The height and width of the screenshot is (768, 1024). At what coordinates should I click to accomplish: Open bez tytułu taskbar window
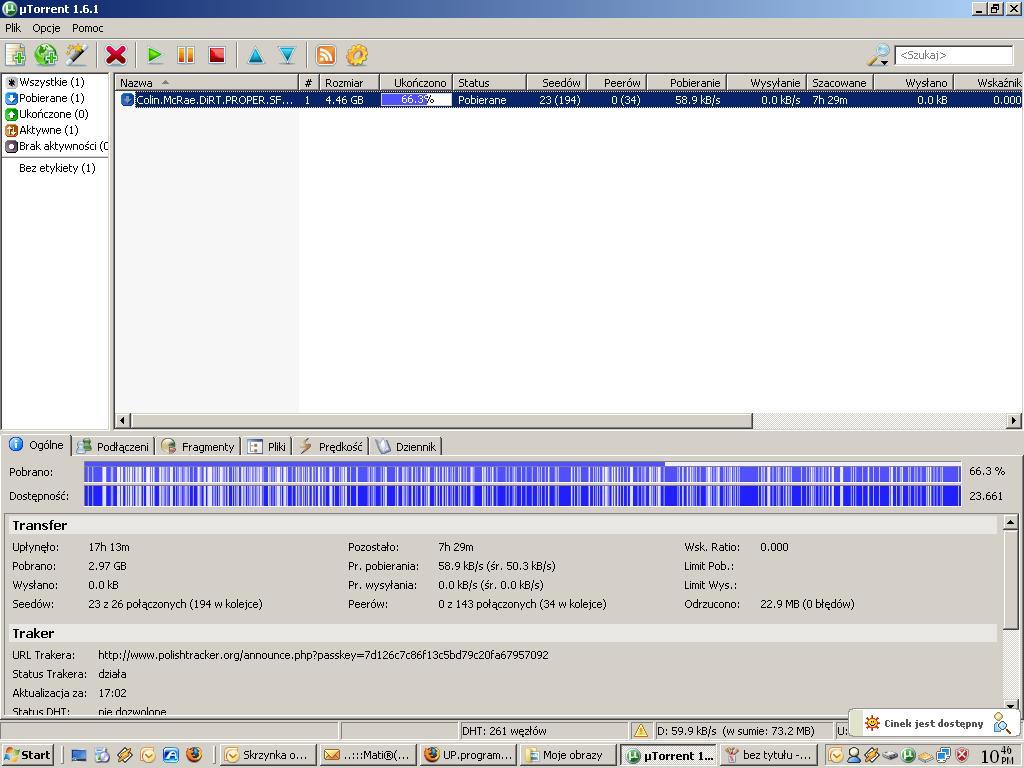click(769, 755)
